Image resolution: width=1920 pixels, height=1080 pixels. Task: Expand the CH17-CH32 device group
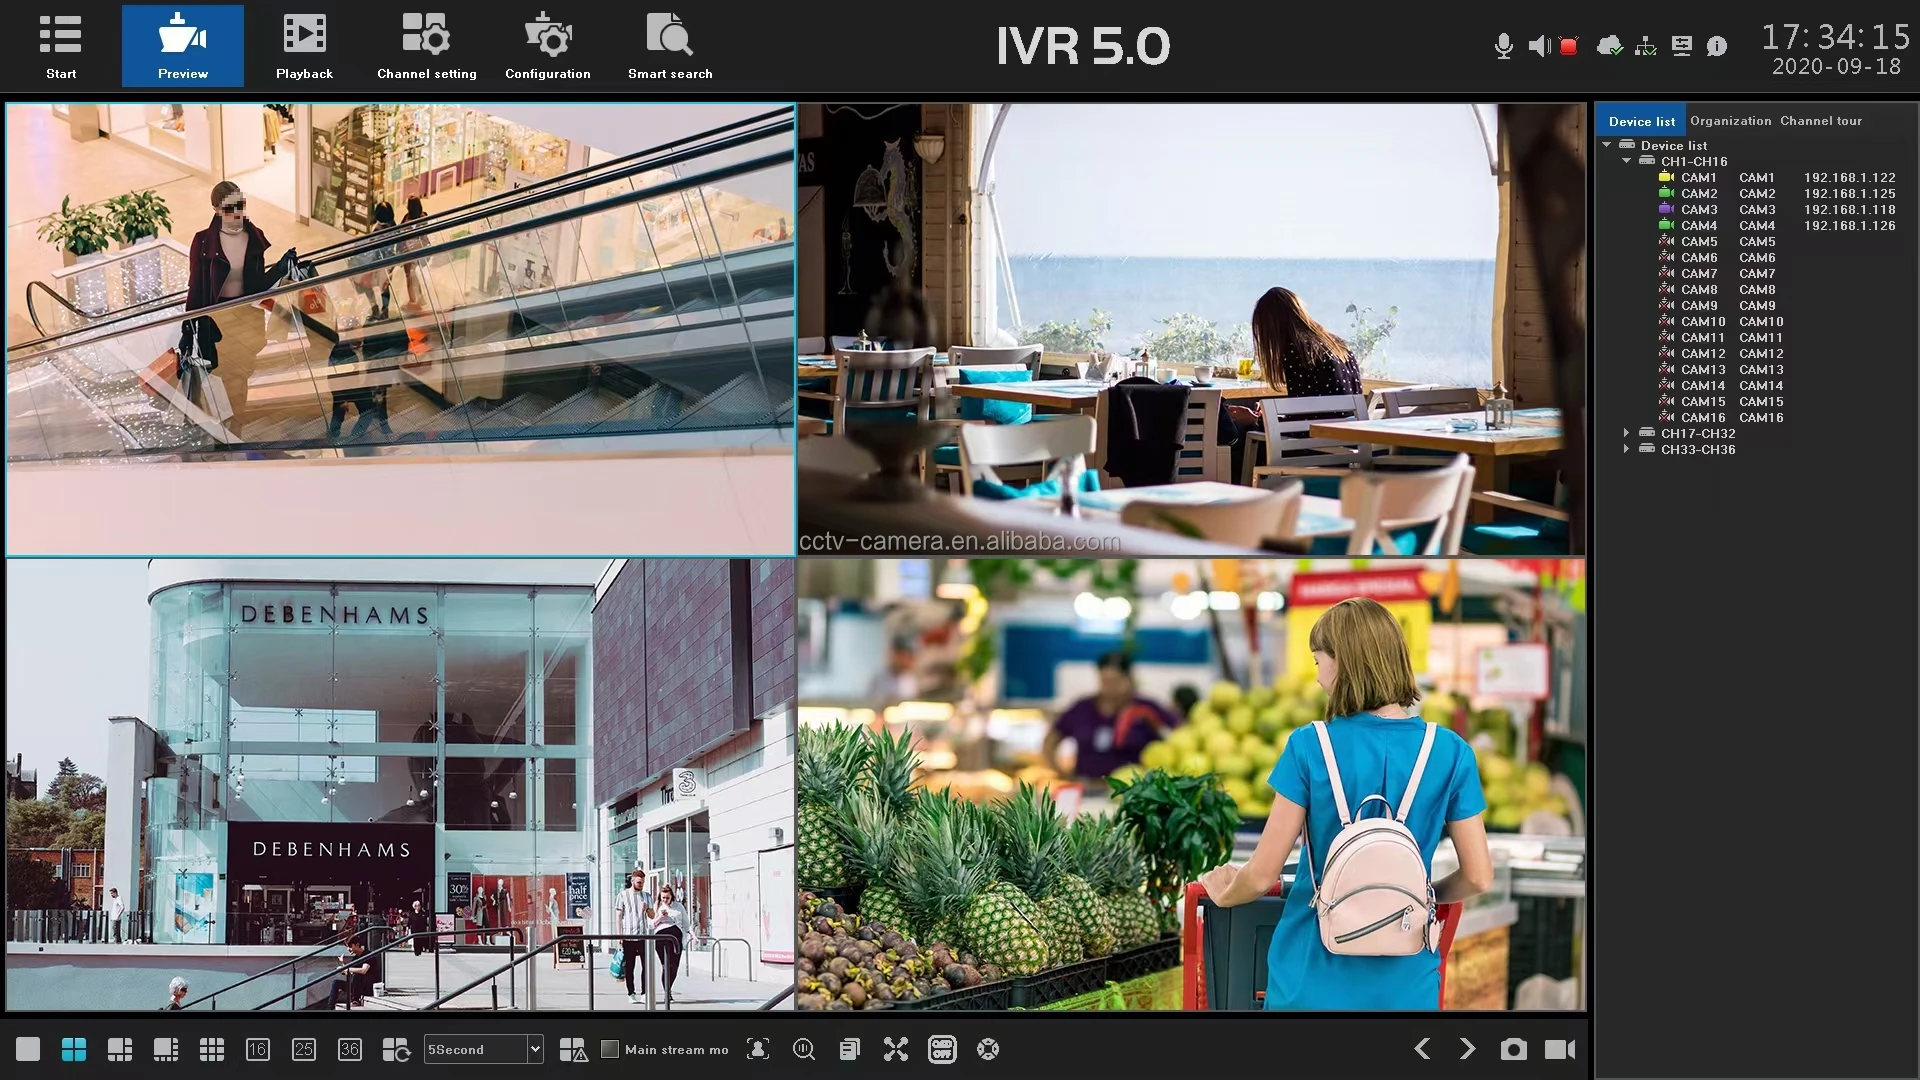(1626, 434)
